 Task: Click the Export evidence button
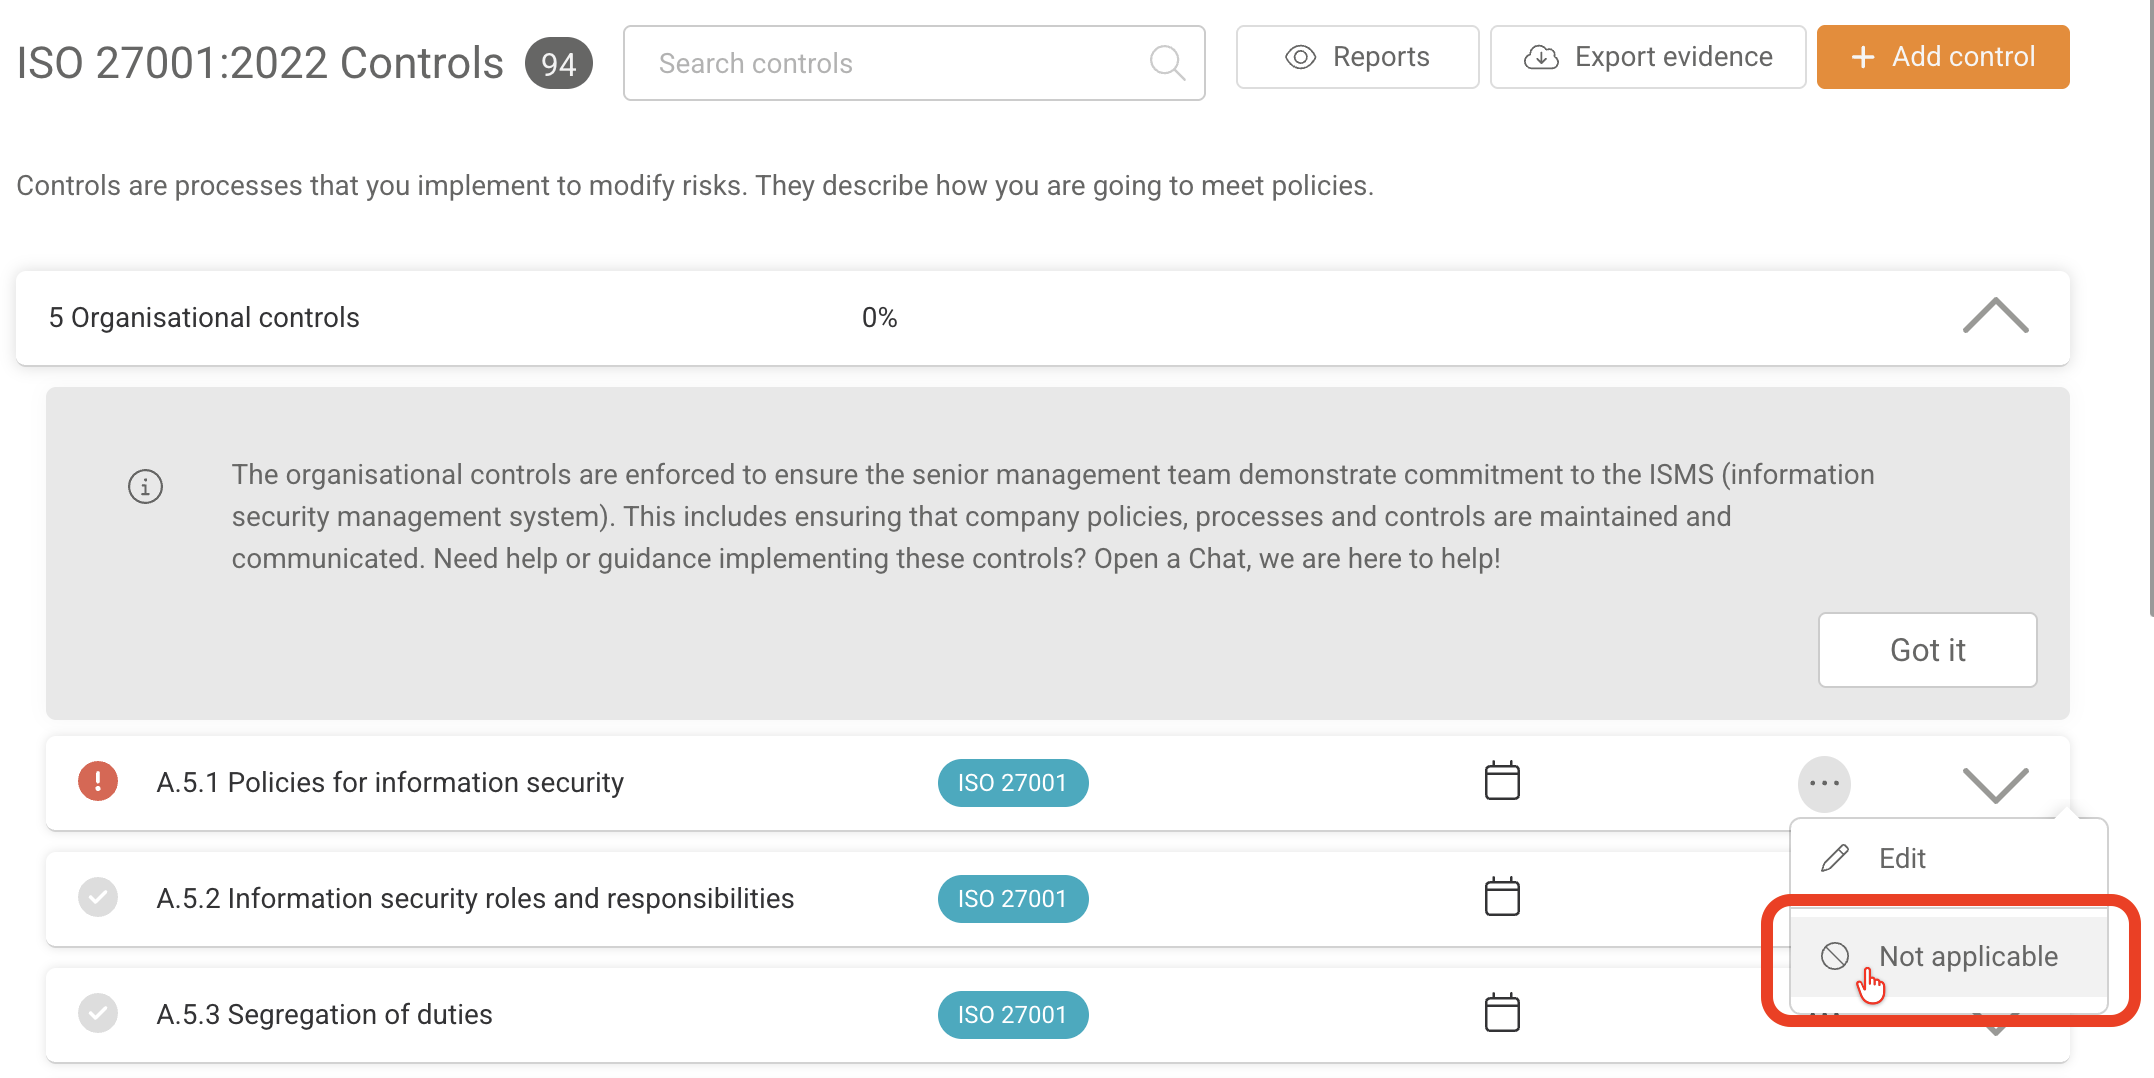pos(1647,57)
